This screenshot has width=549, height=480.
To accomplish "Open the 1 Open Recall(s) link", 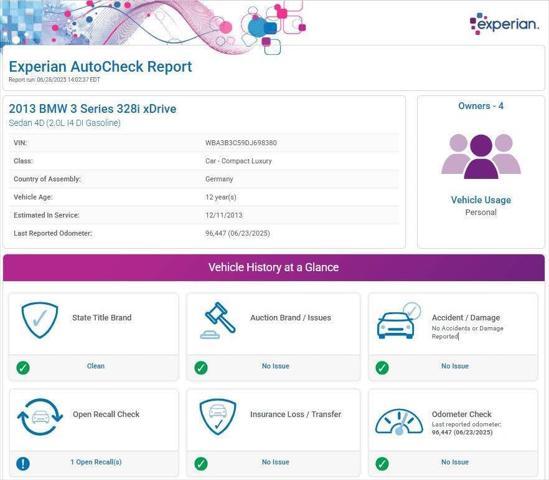I will click(96, 462).
